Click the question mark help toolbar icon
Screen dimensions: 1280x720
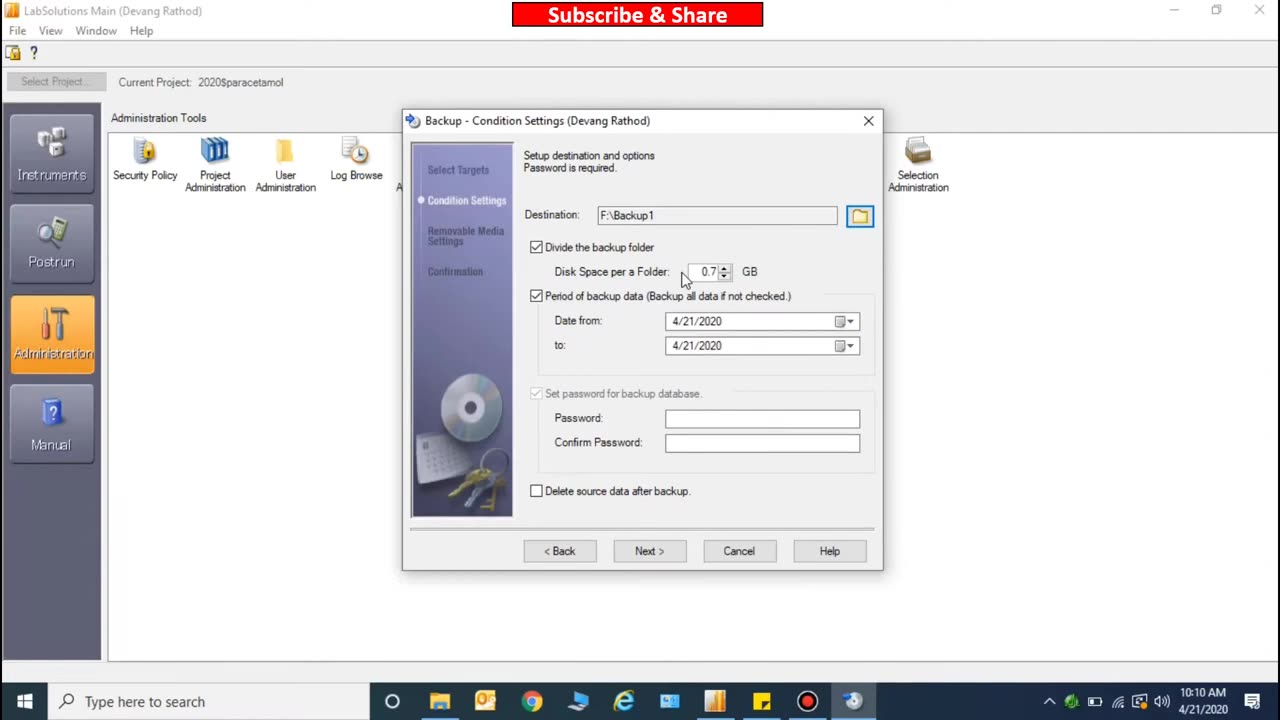click(x=34, y=53)
